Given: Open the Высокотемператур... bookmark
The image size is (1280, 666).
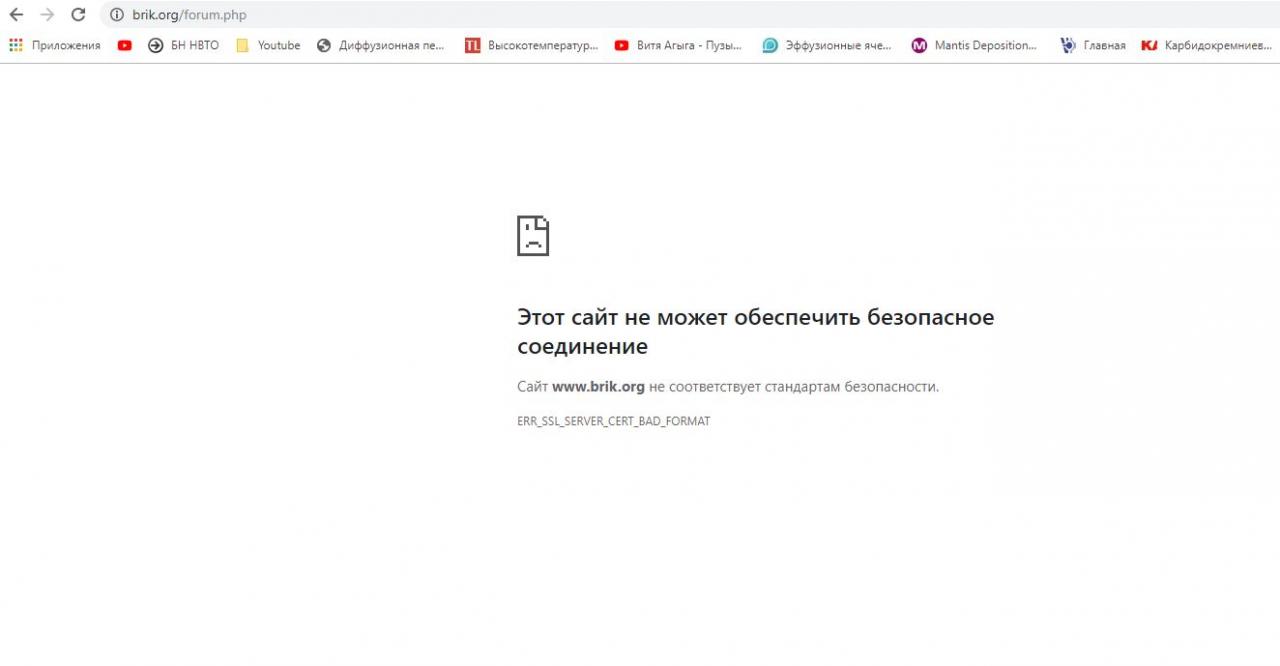Looking at the screenshot, I should 531,45.
